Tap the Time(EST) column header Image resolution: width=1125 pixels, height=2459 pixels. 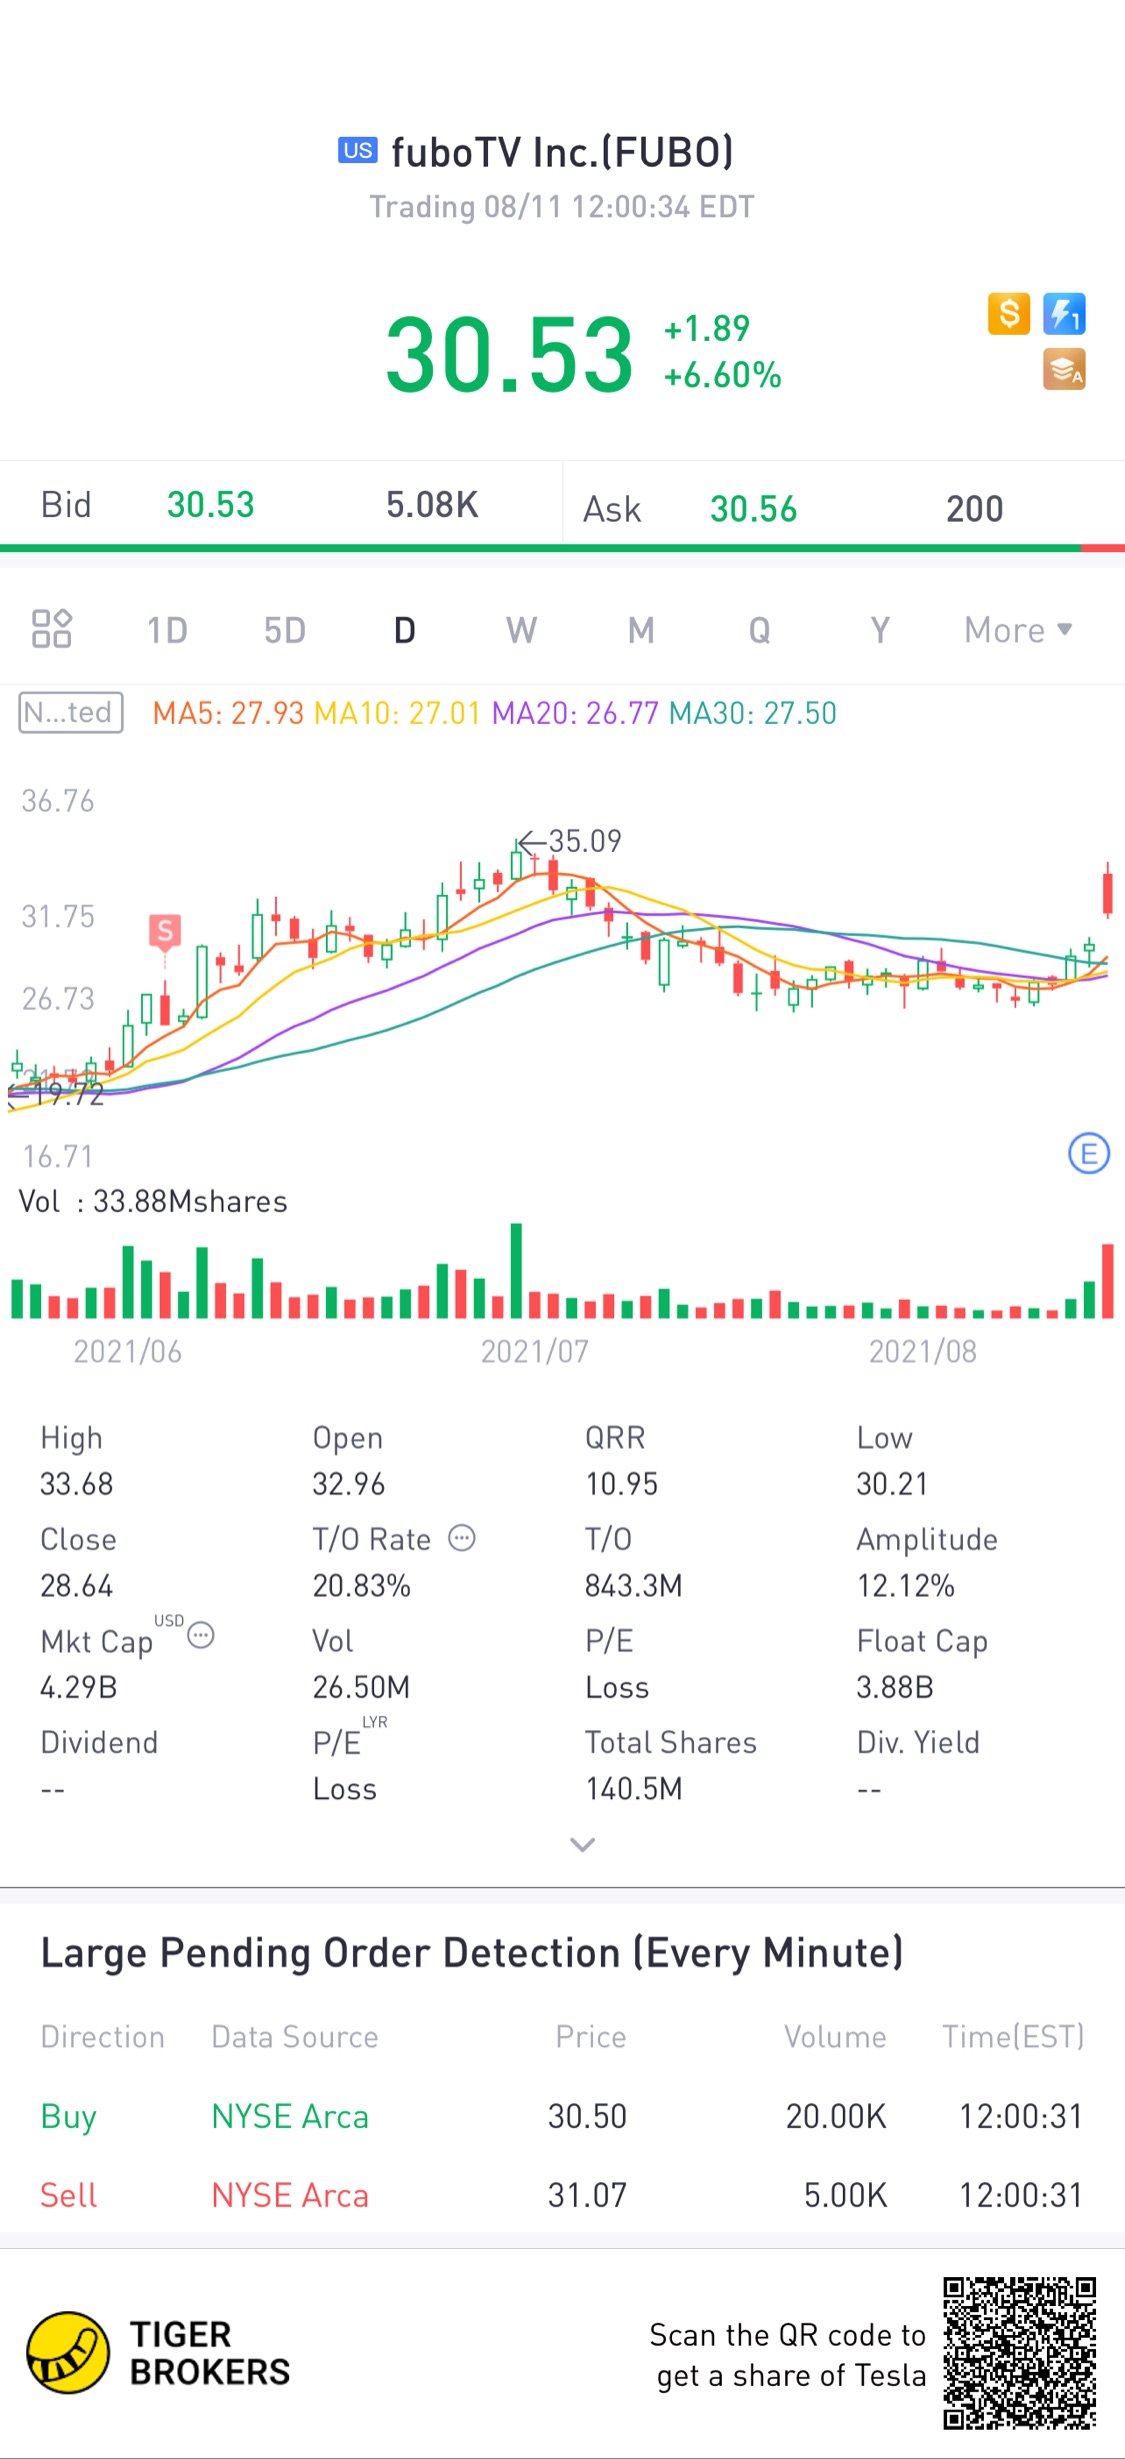(x=1013, y=2037)
